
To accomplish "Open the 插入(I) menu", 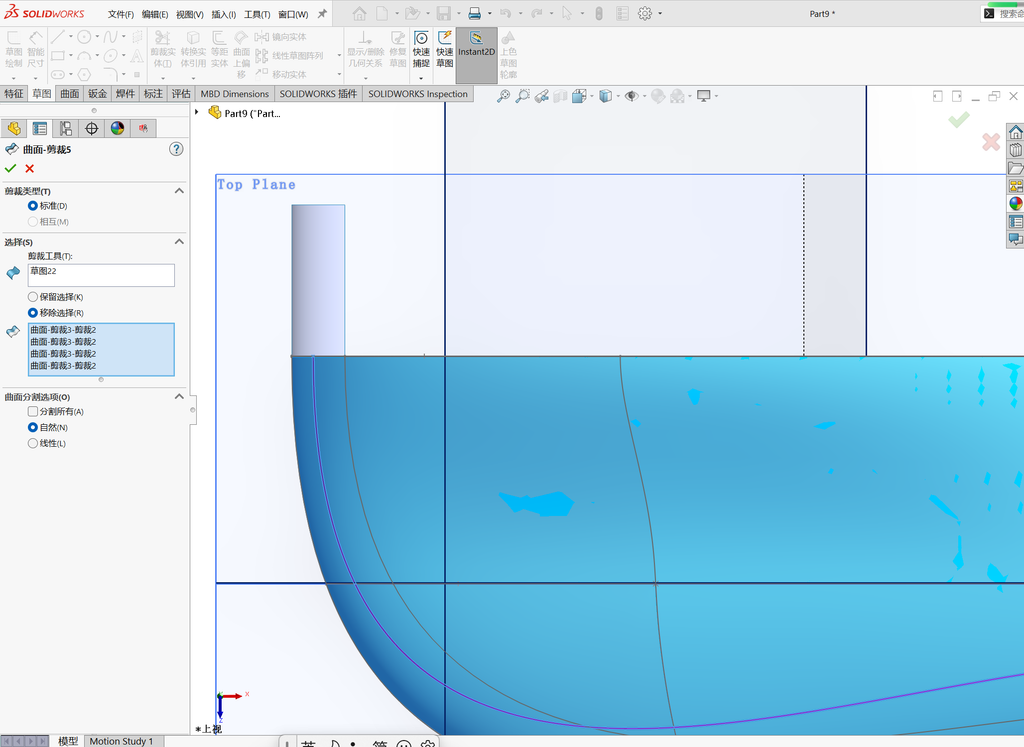I will point(223,14).
